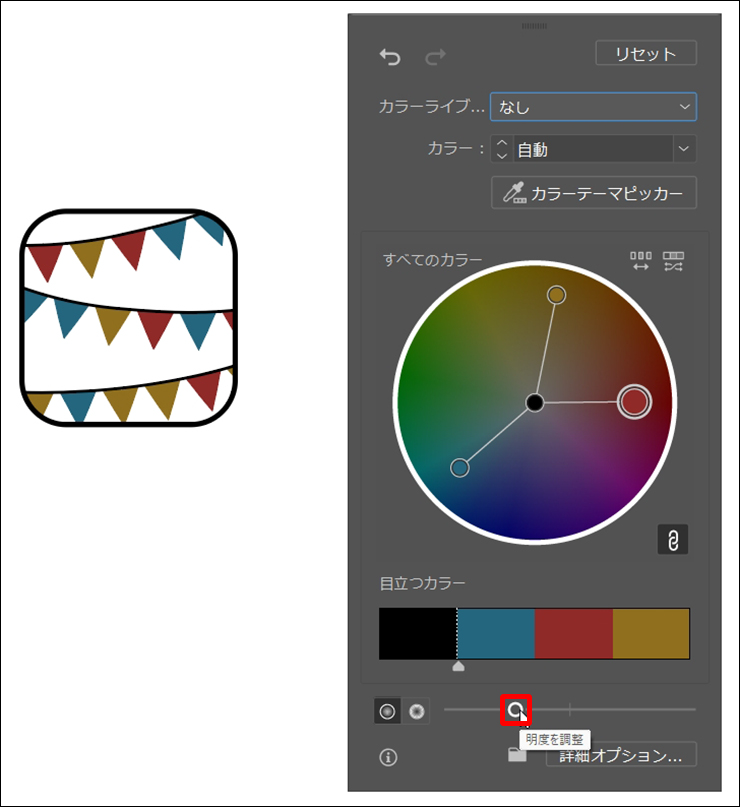Click the randomly change saturation and brightness icon
The height and width of the screenshot is (807, 740).
coord(674,262)
